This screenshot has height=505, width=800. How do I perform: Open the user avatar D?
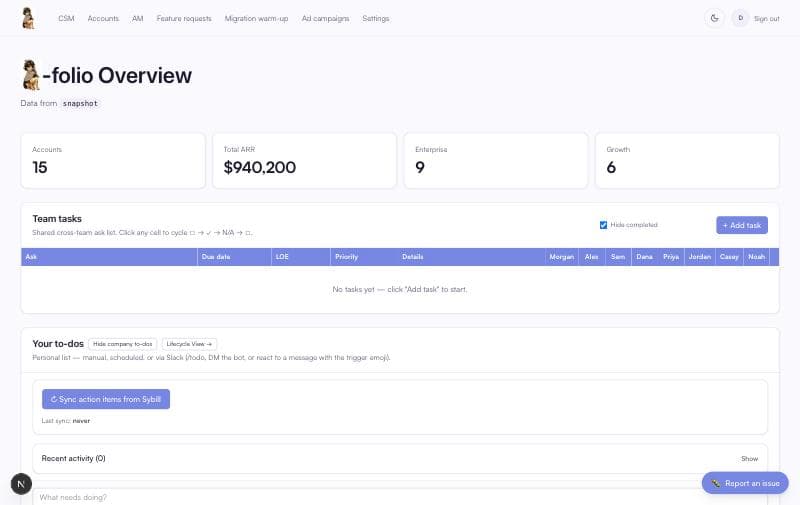pos(740,18)
